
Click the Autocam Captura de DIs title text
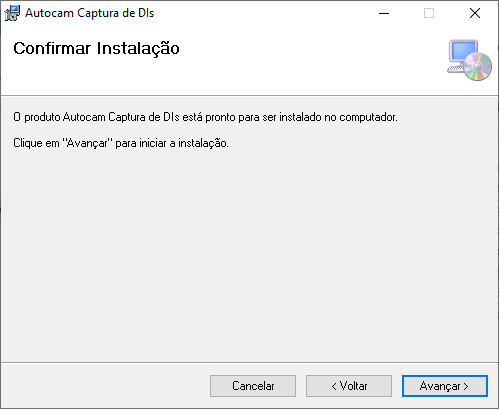[x=90, y=13]
